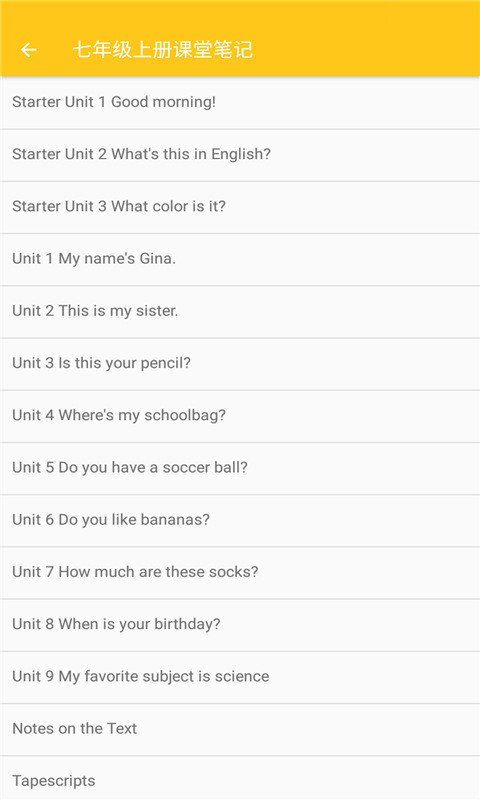The width and height of the screenshot is (480, 800).
Task: Open Unit 7 How much are these socks?
Action: (240, 572)
